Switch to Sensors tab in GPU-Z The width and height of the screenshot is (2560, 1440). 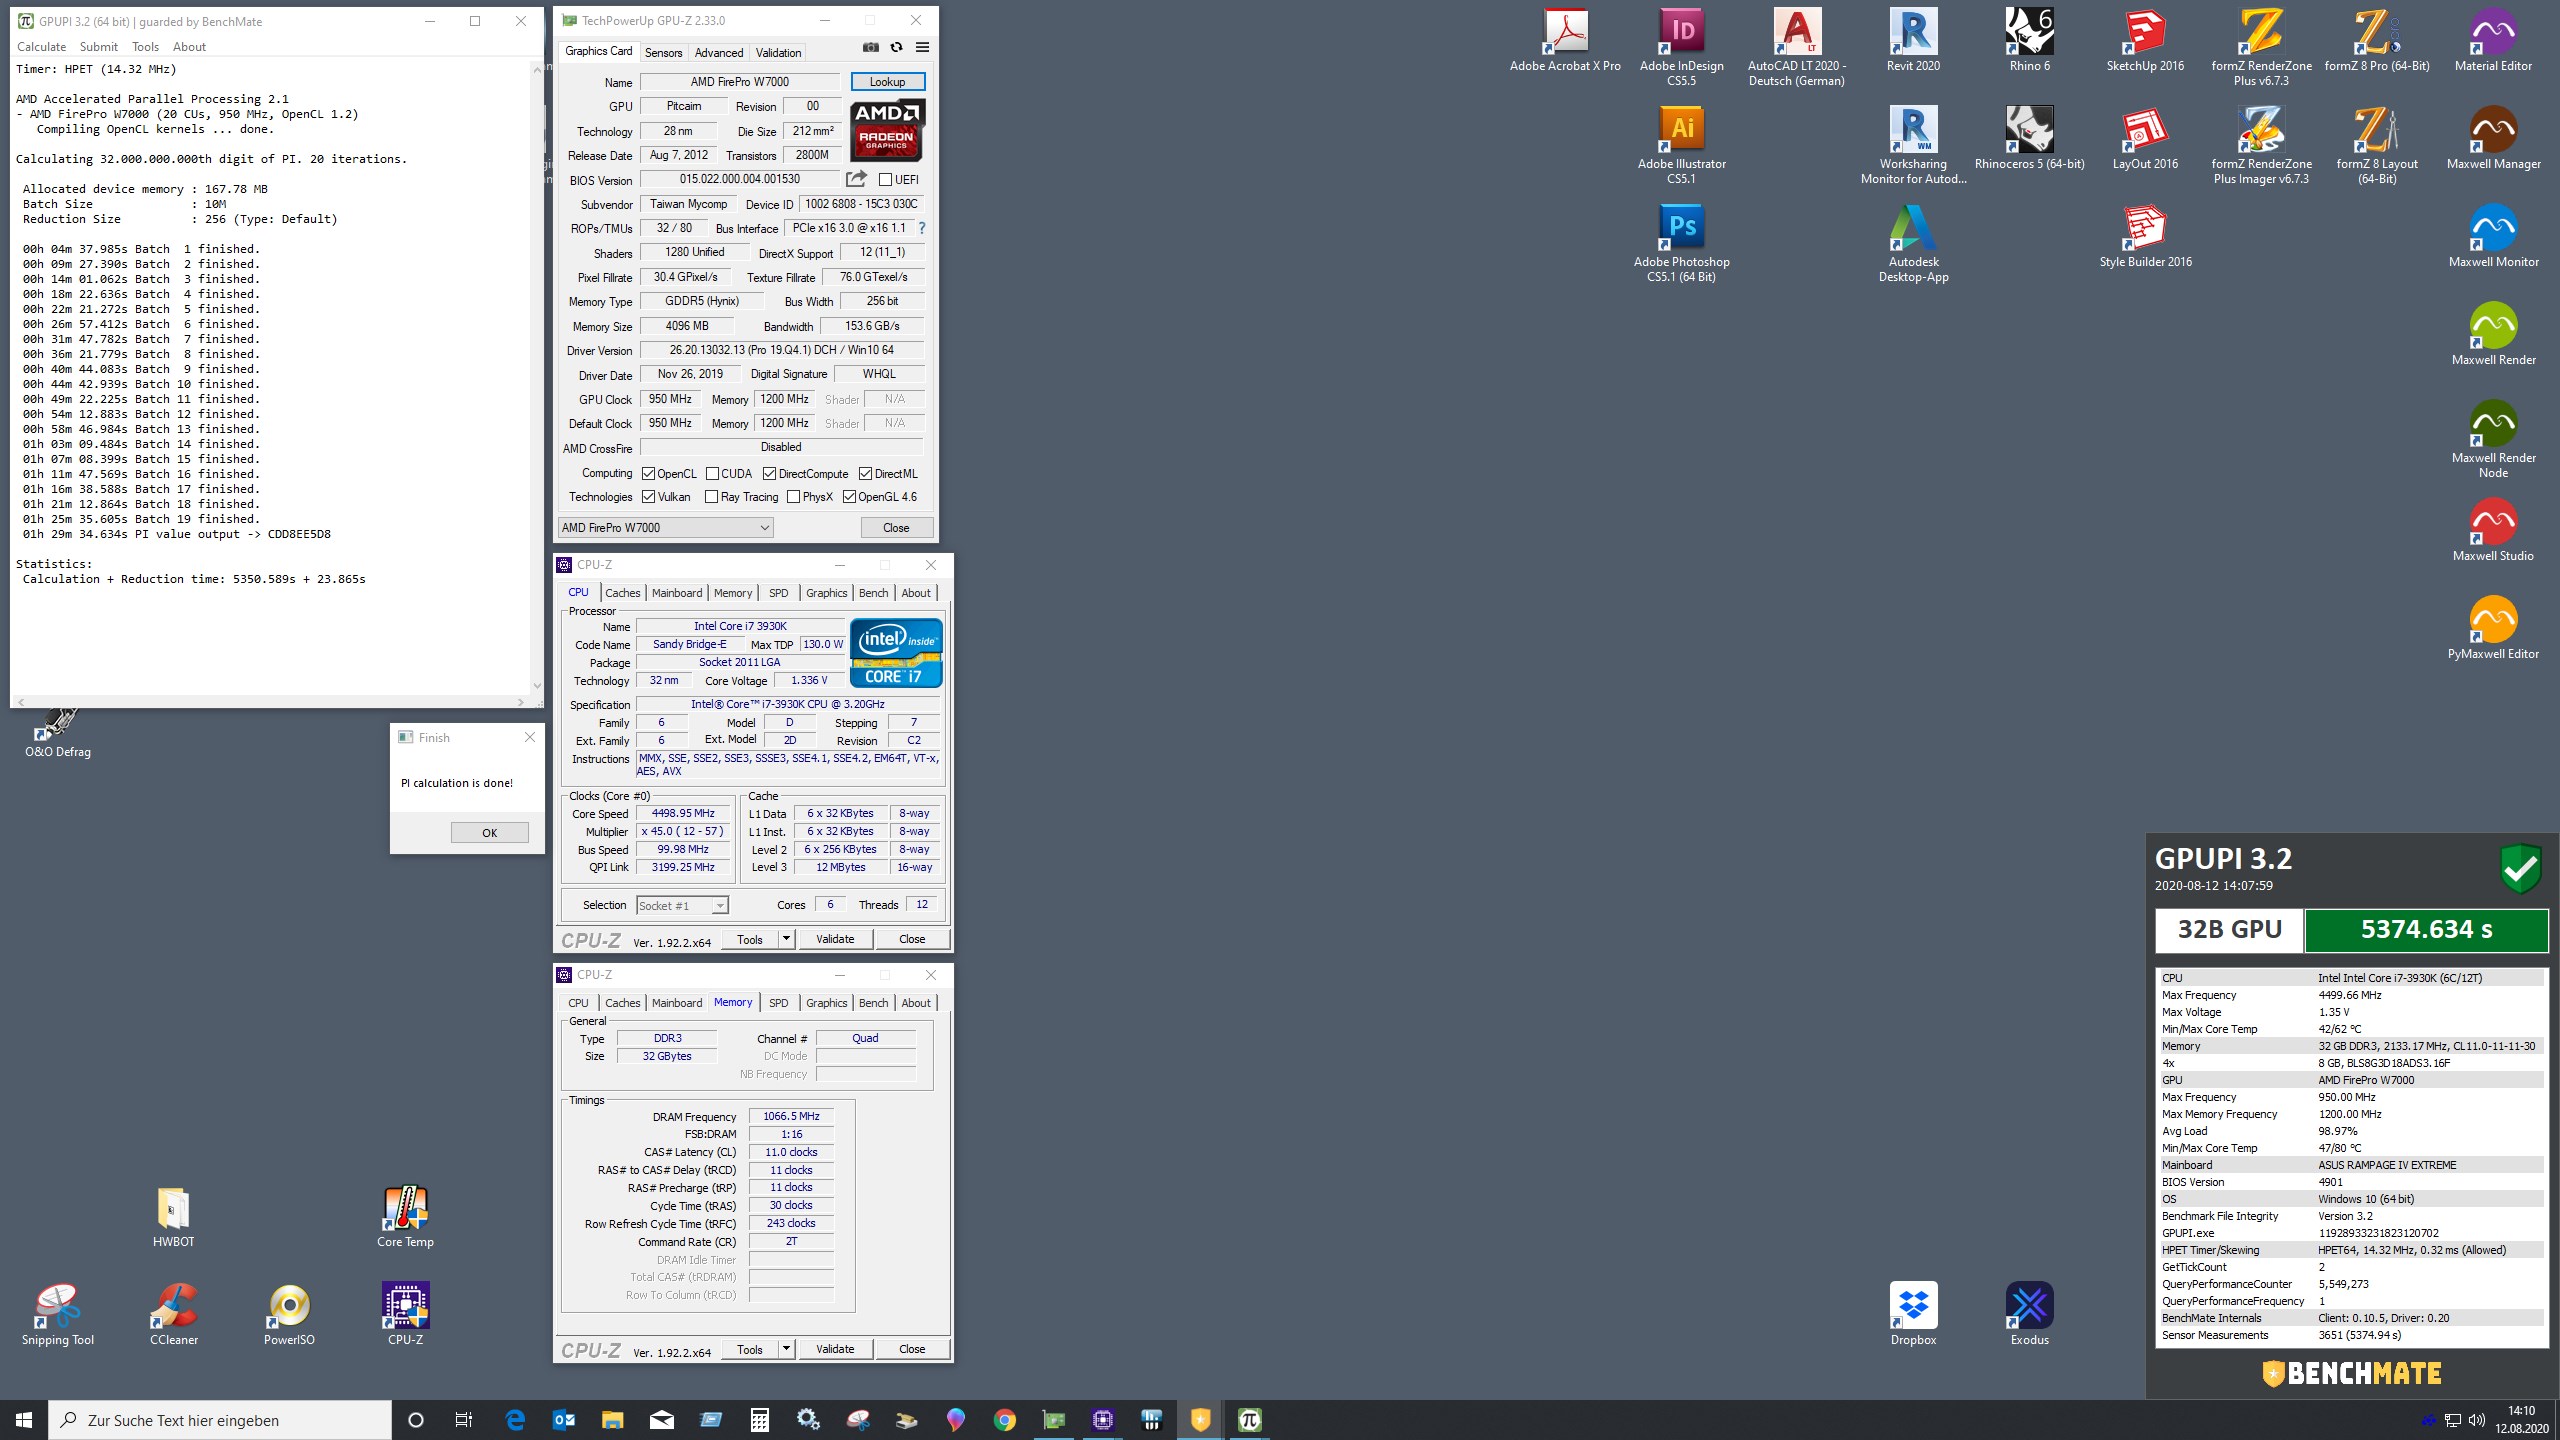[663, 53]
